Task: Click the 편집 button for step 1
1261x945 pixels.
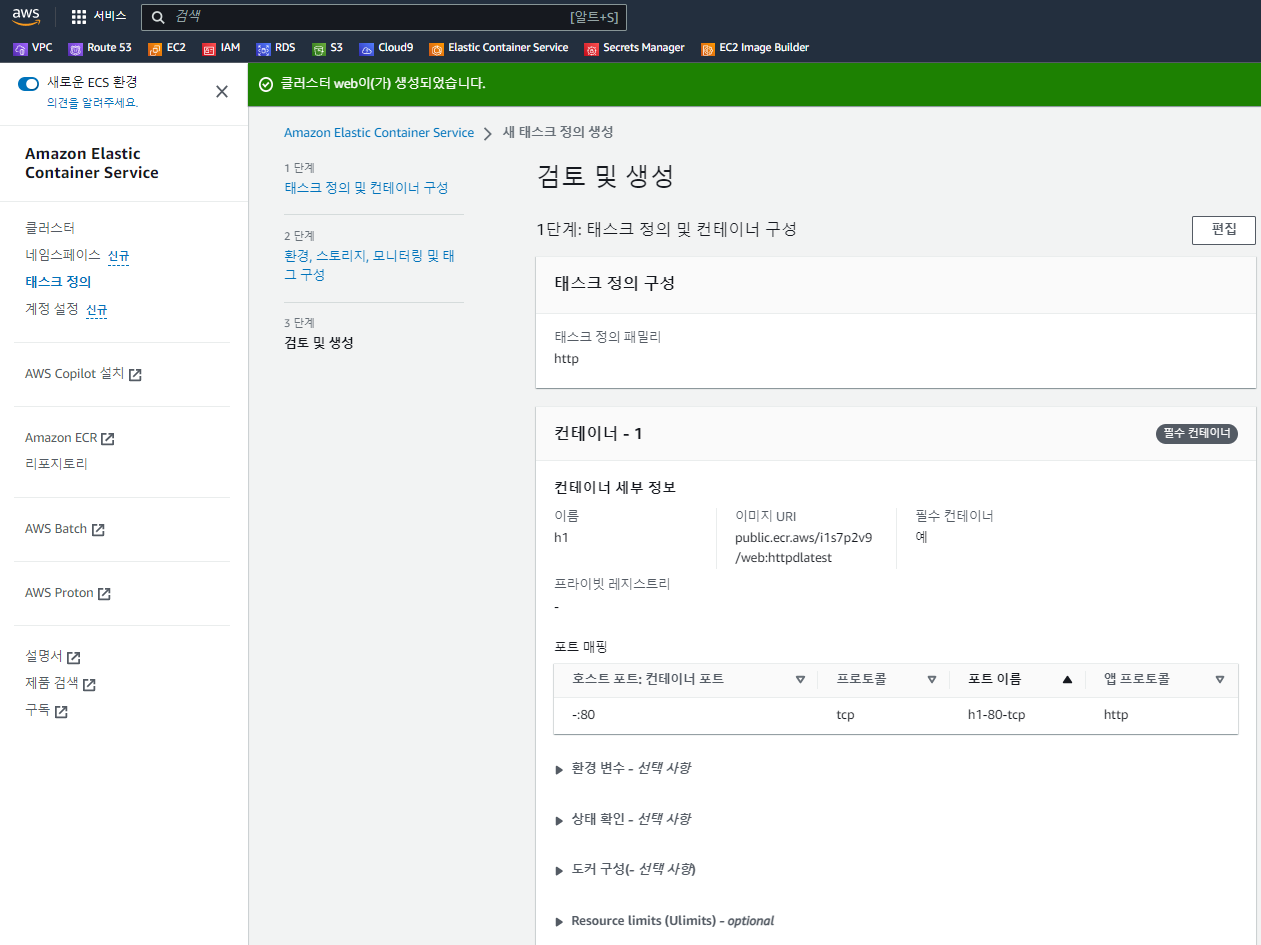Action: coord(1224,229)
